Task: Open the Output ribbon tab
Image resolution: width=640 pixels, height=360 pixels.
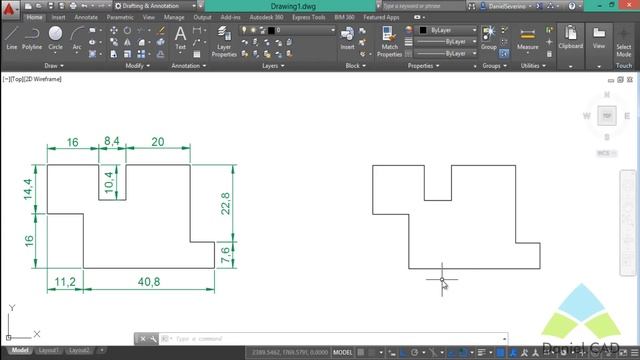Action: click(x=202, y=17)
